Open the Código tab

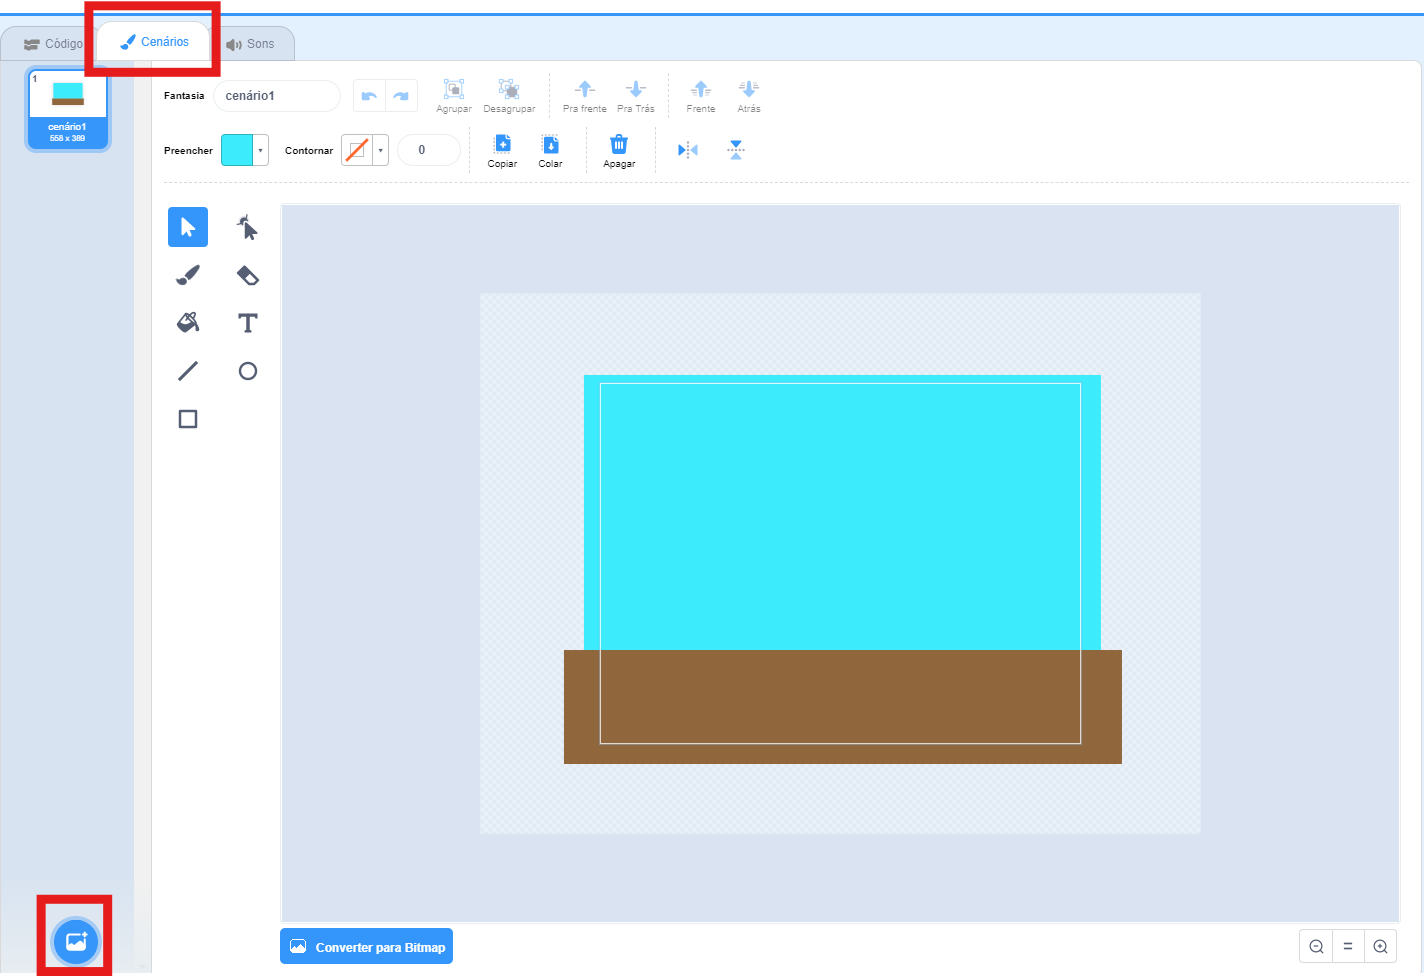tap(54, 44)
